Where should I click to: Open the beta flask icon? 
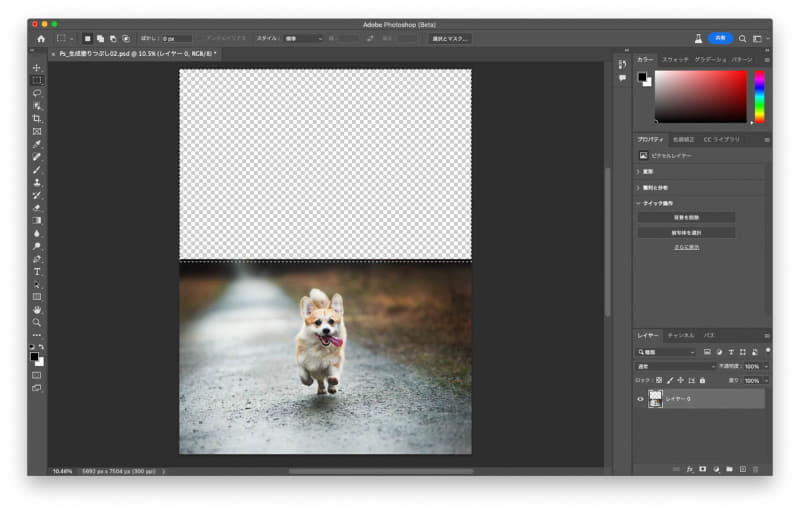(698, 39)
